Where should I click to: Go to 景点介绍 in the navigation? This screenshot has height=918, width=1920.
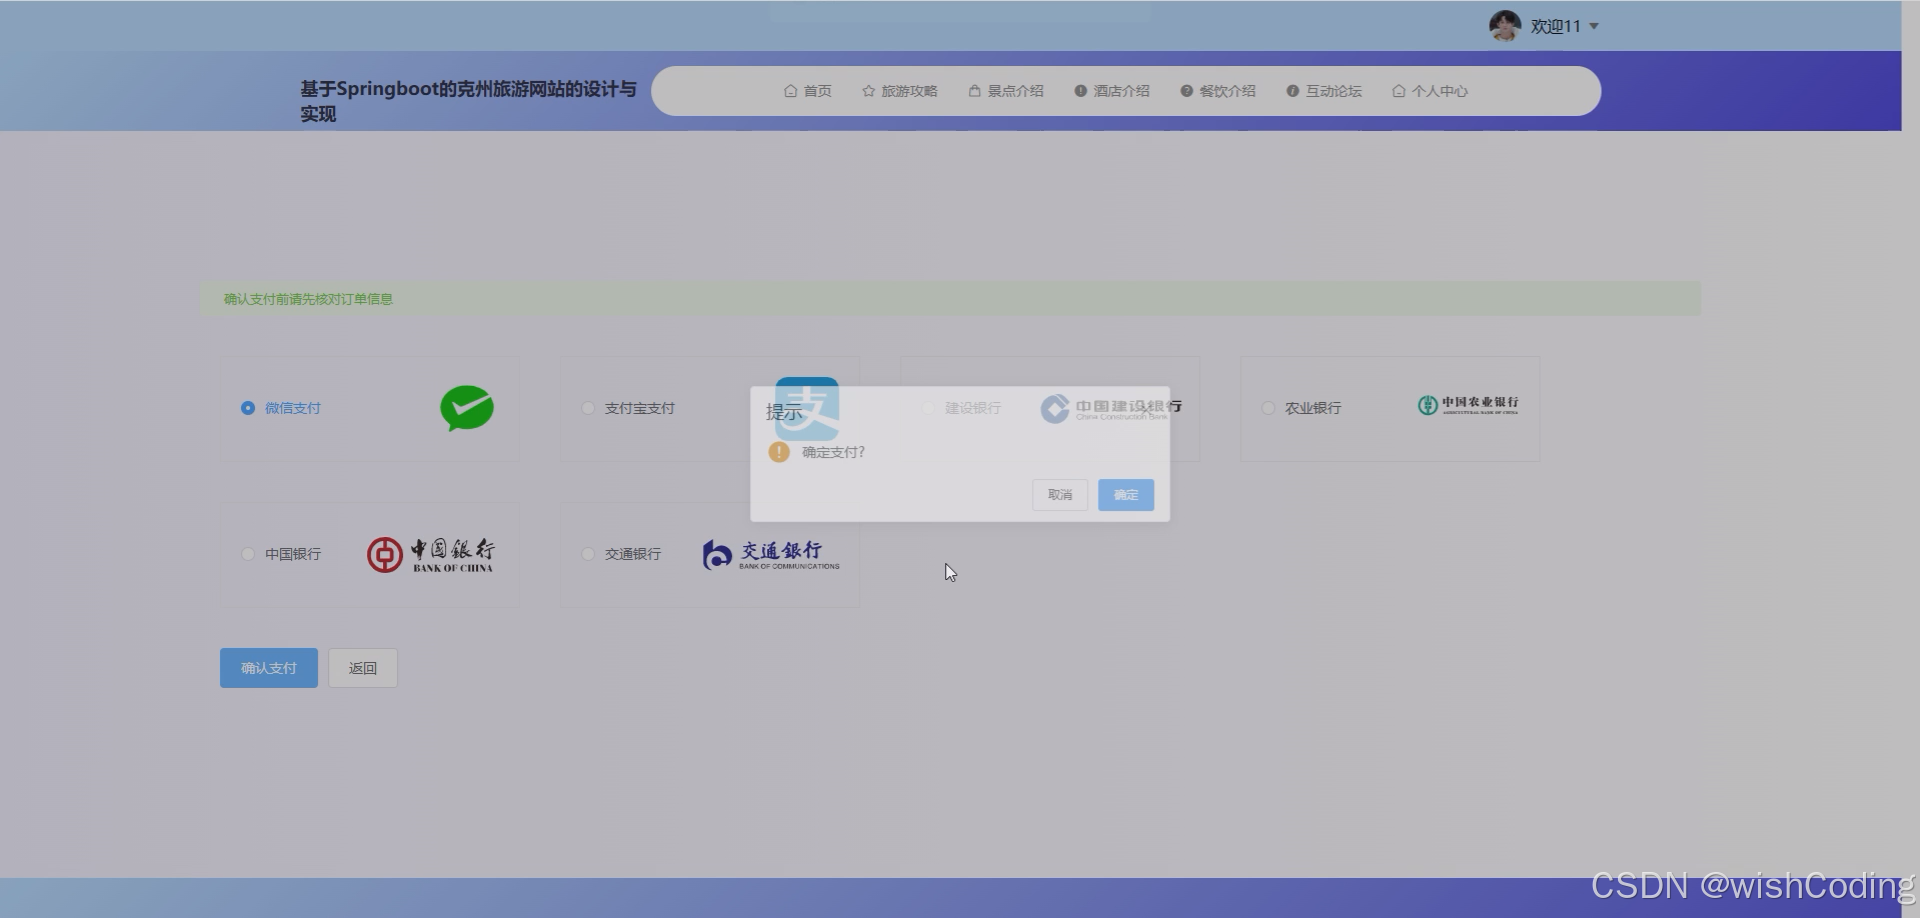[x=1006, y=91]
